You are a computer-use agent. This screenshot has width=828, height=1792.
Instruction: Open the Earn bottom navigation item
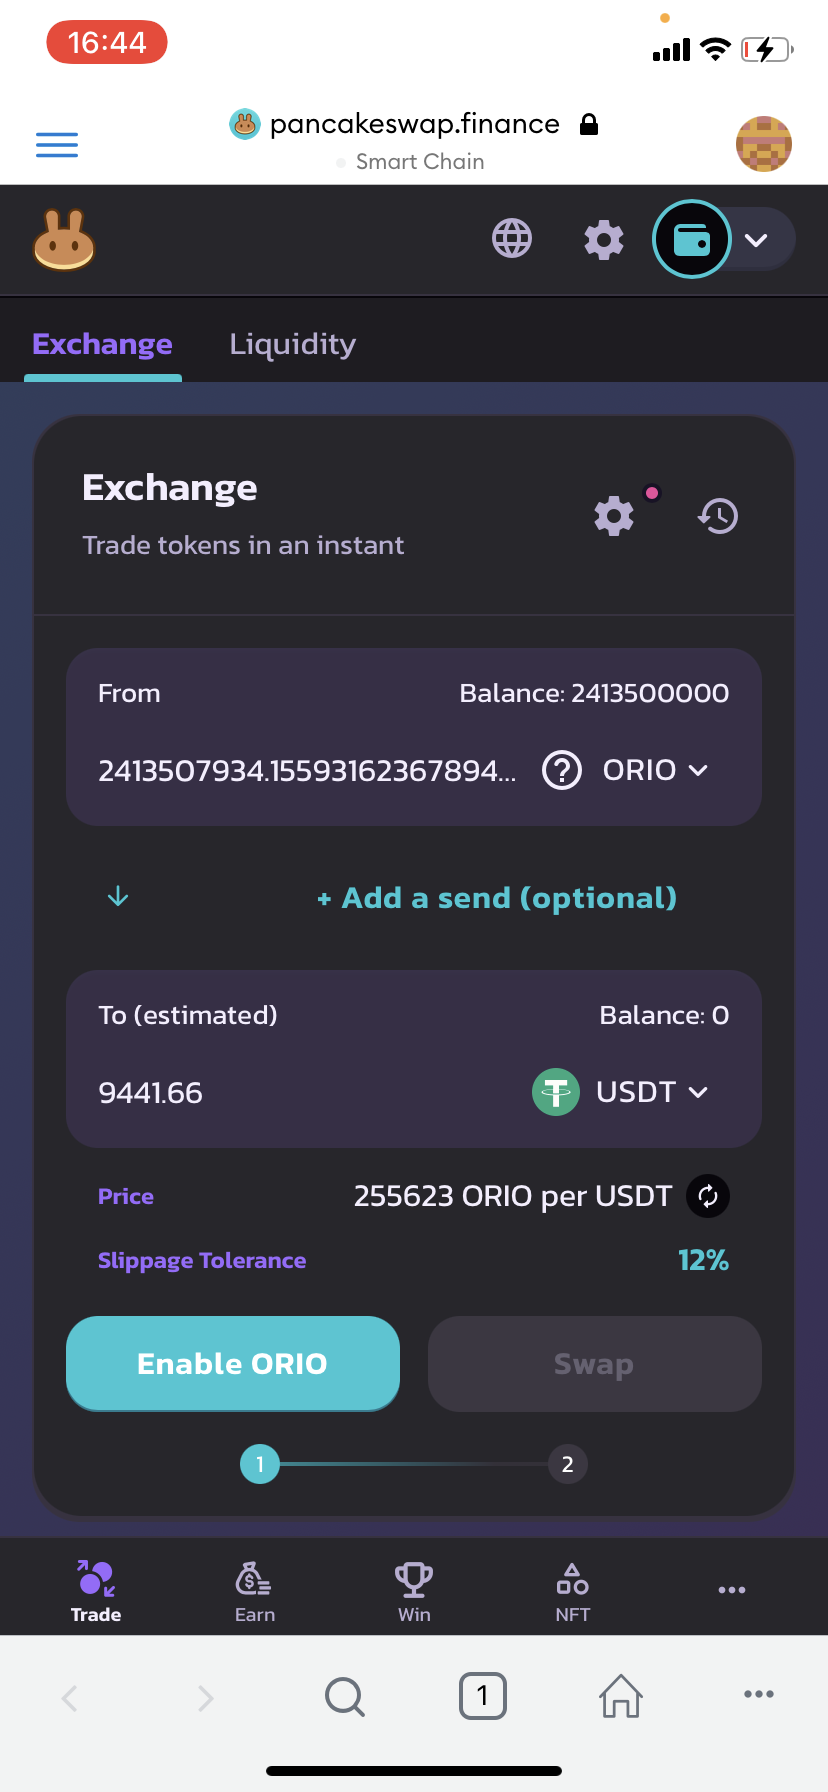pos(254,1592)
